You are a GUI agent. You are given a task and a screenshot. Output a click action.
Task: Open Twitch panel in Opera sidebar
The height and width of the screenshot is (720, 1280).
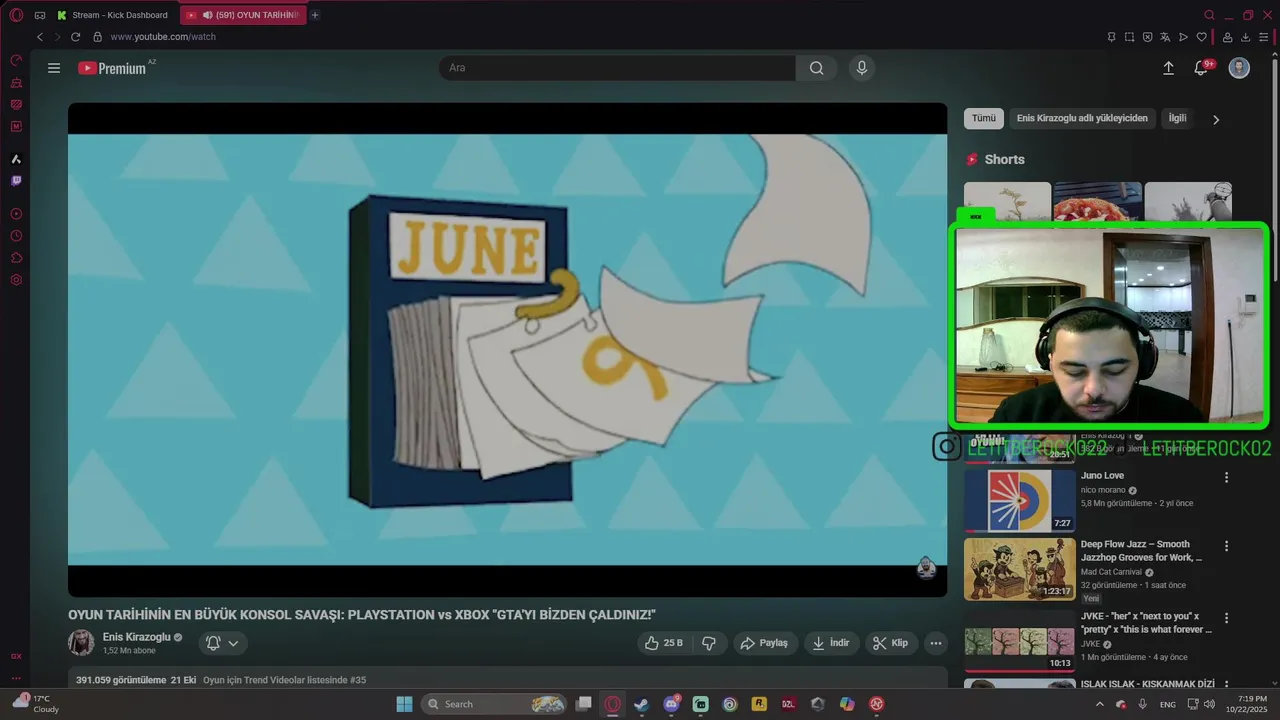coord(16,181)
